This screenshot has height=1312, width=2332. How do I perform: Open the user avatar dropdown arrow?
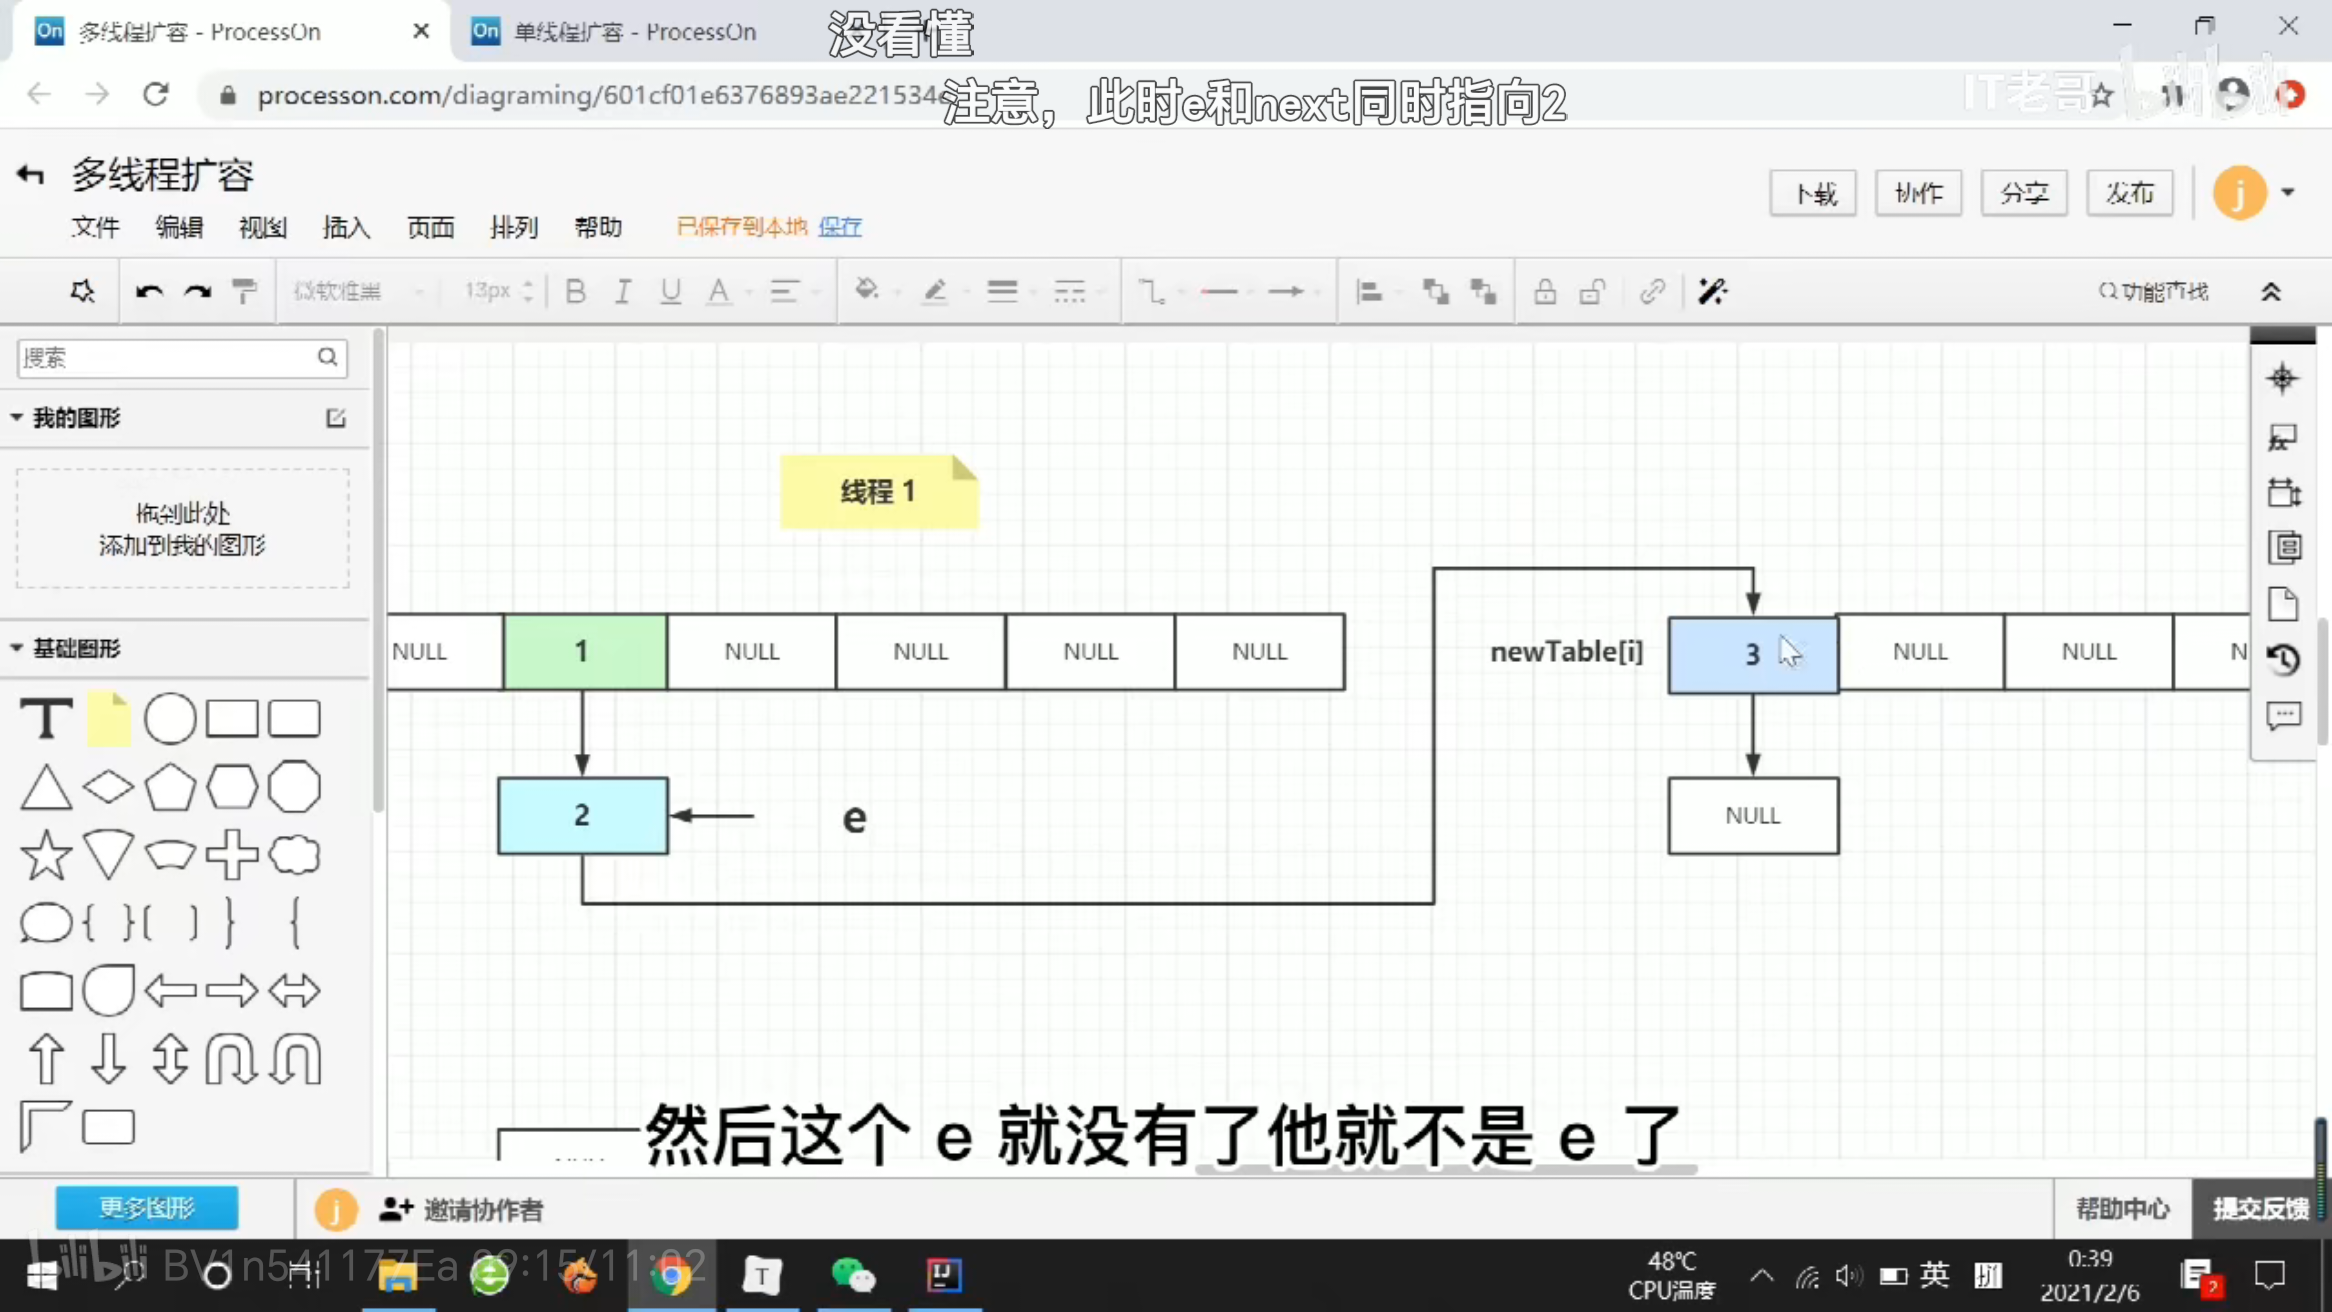pyautogui.click(x=2288, y=192)
